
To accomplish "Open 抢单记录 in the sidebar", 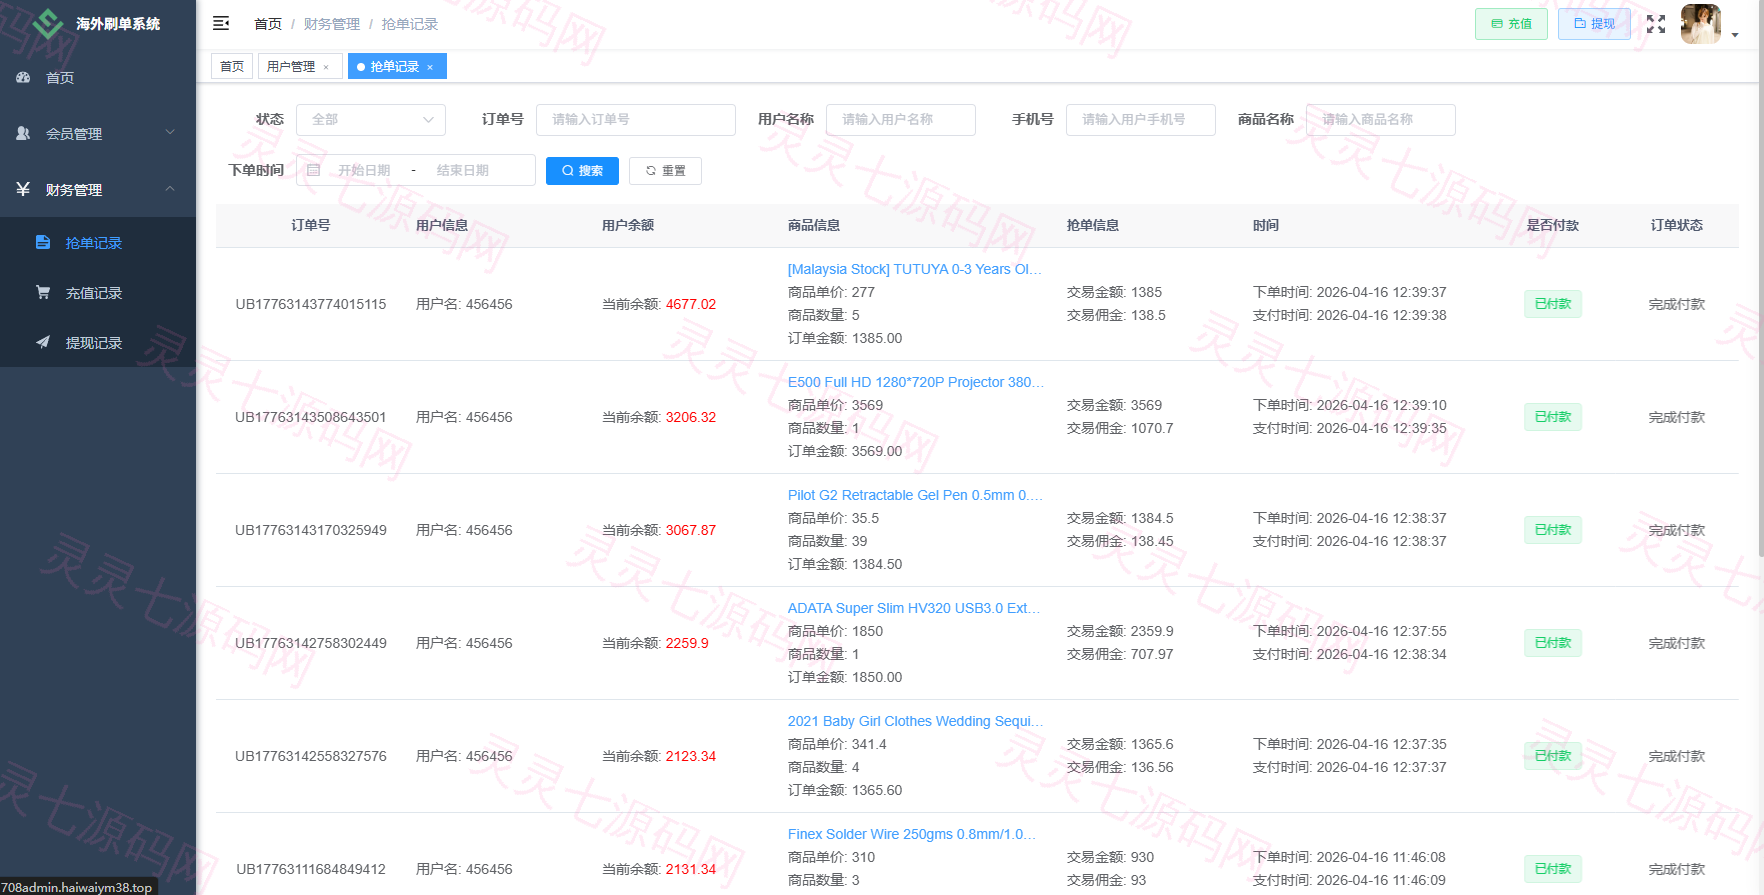I will click(x=98, y=243).
